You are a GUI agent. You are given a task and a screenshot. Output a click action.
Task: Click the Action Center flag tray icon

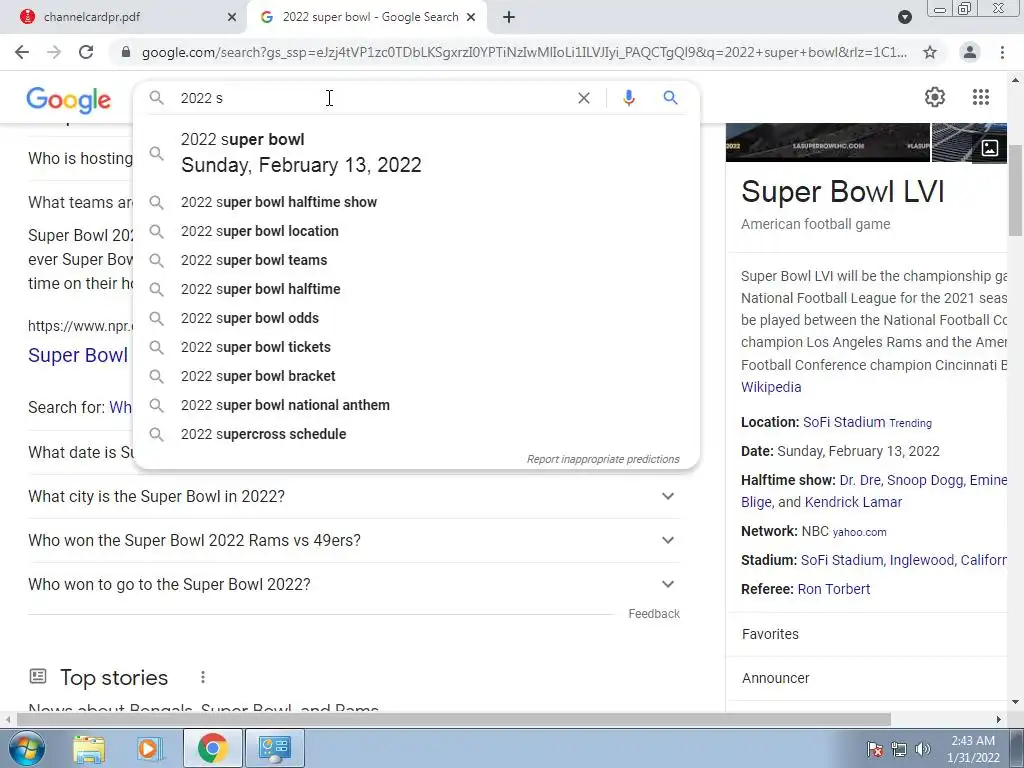tap(874, 749)
